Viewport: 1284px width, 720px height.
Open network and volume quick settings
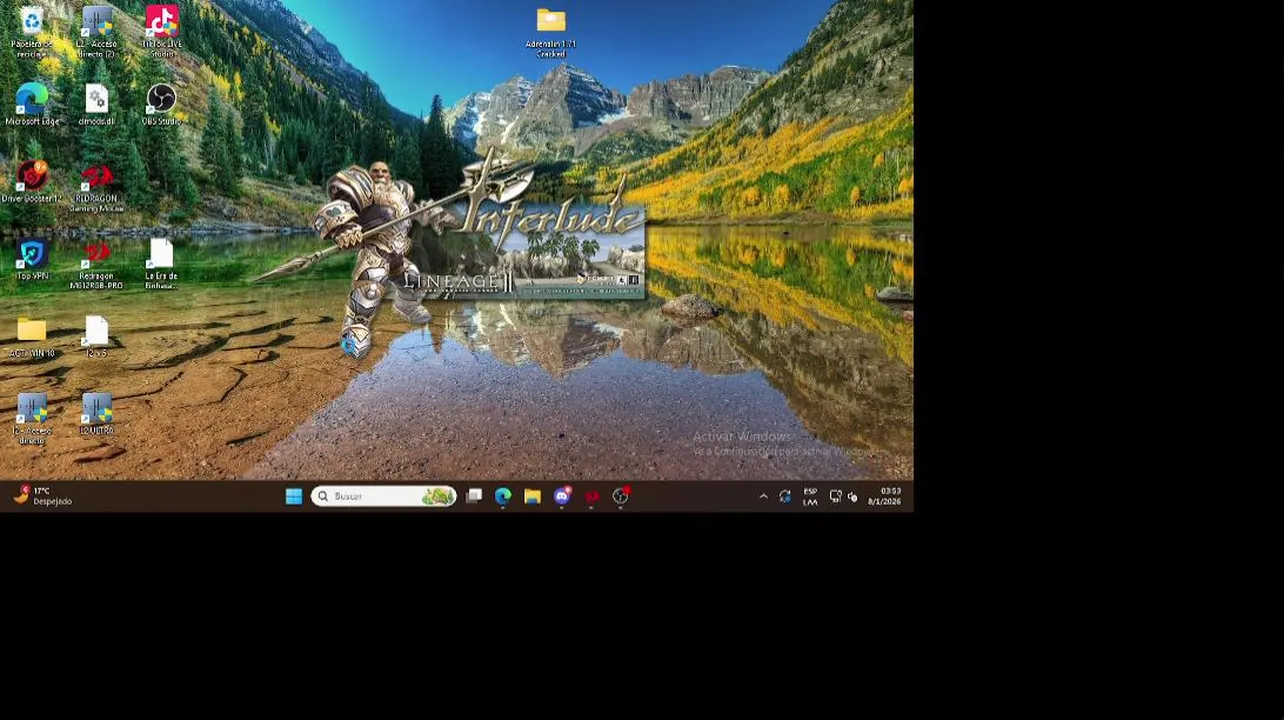844,496
